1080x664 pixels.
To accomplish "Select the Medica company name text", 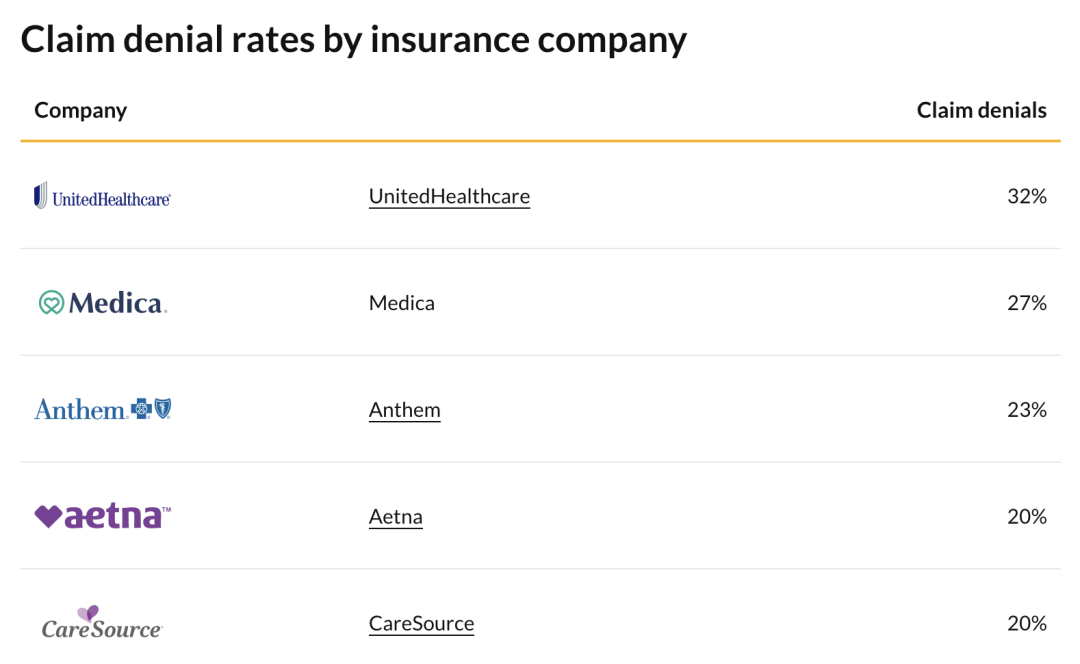I will [x=401, y=303].
